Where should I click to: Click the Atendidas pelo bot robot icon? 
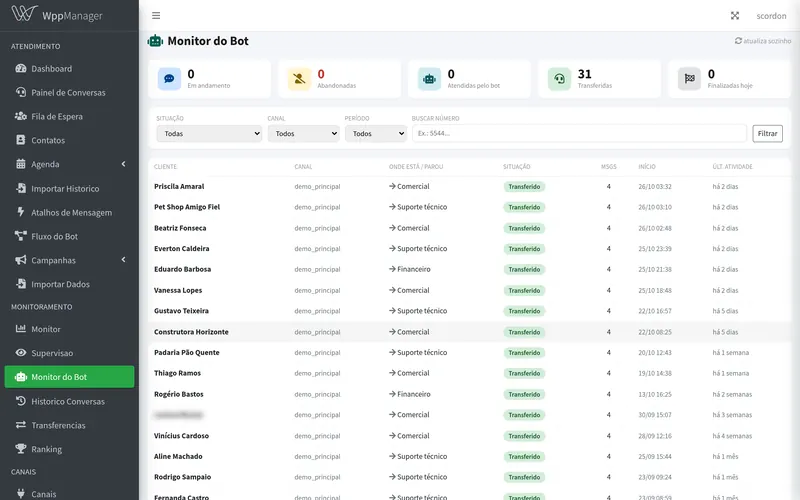click(x=430, y=79)
